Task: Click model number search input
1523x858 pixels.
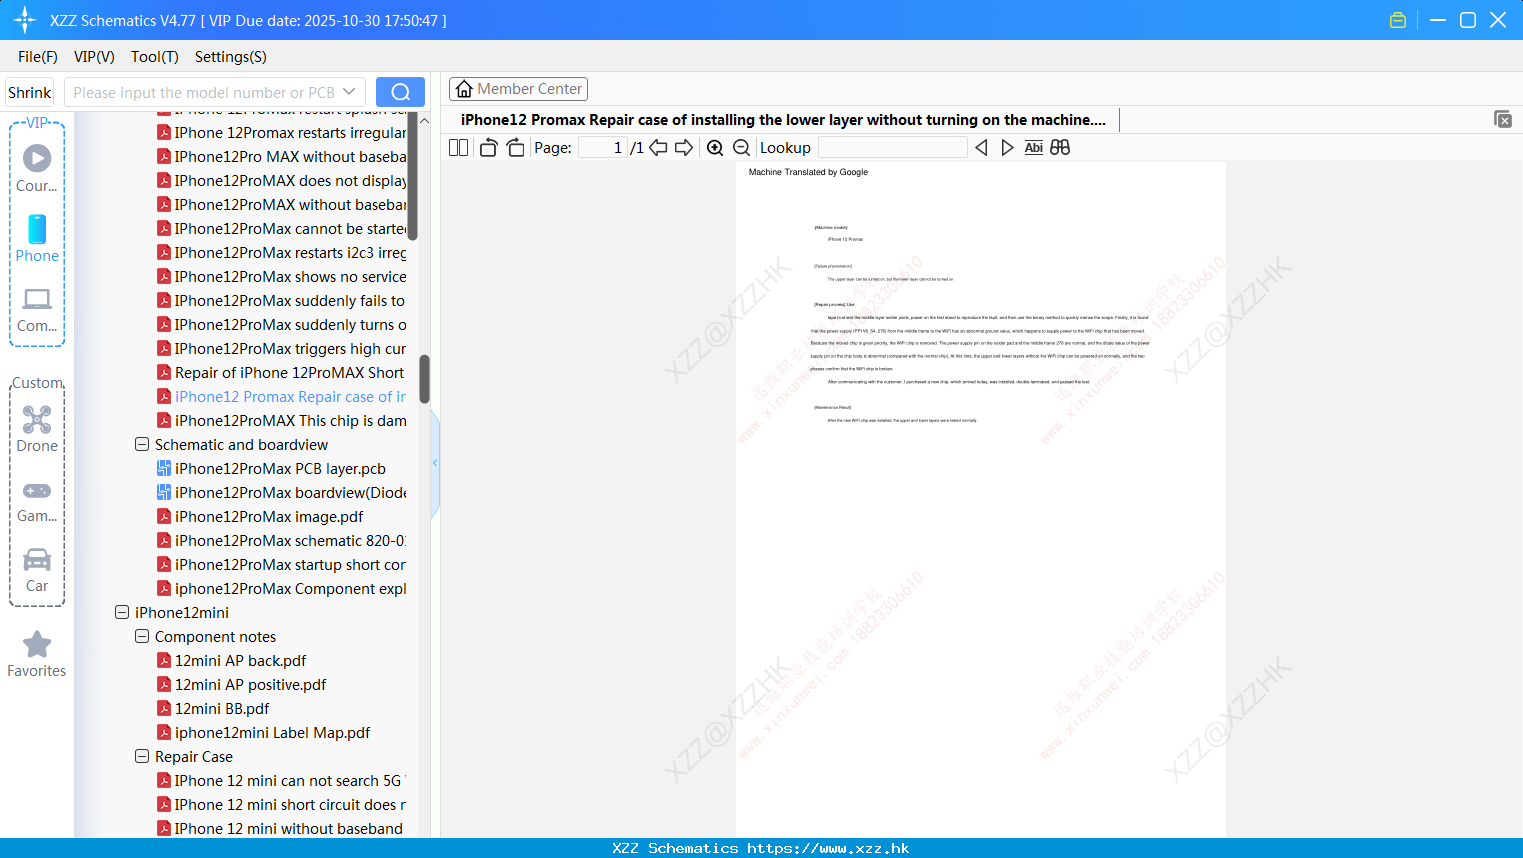Action: [203, 92]
